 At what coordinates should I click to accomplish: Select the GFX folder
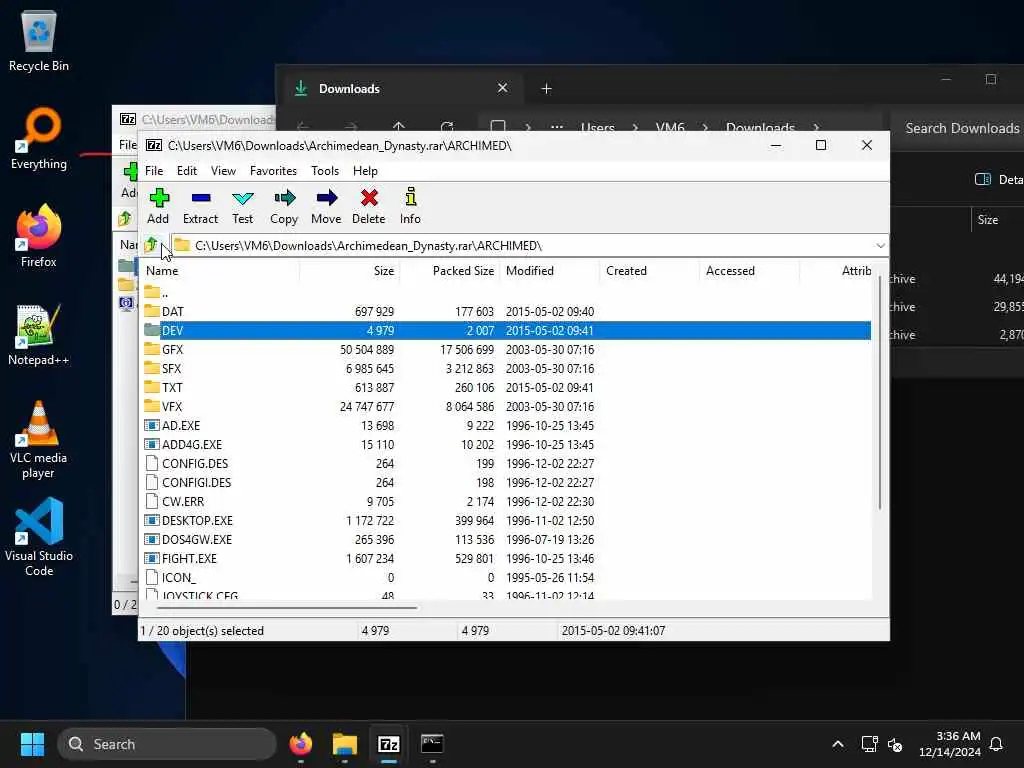tap(506, 349)
